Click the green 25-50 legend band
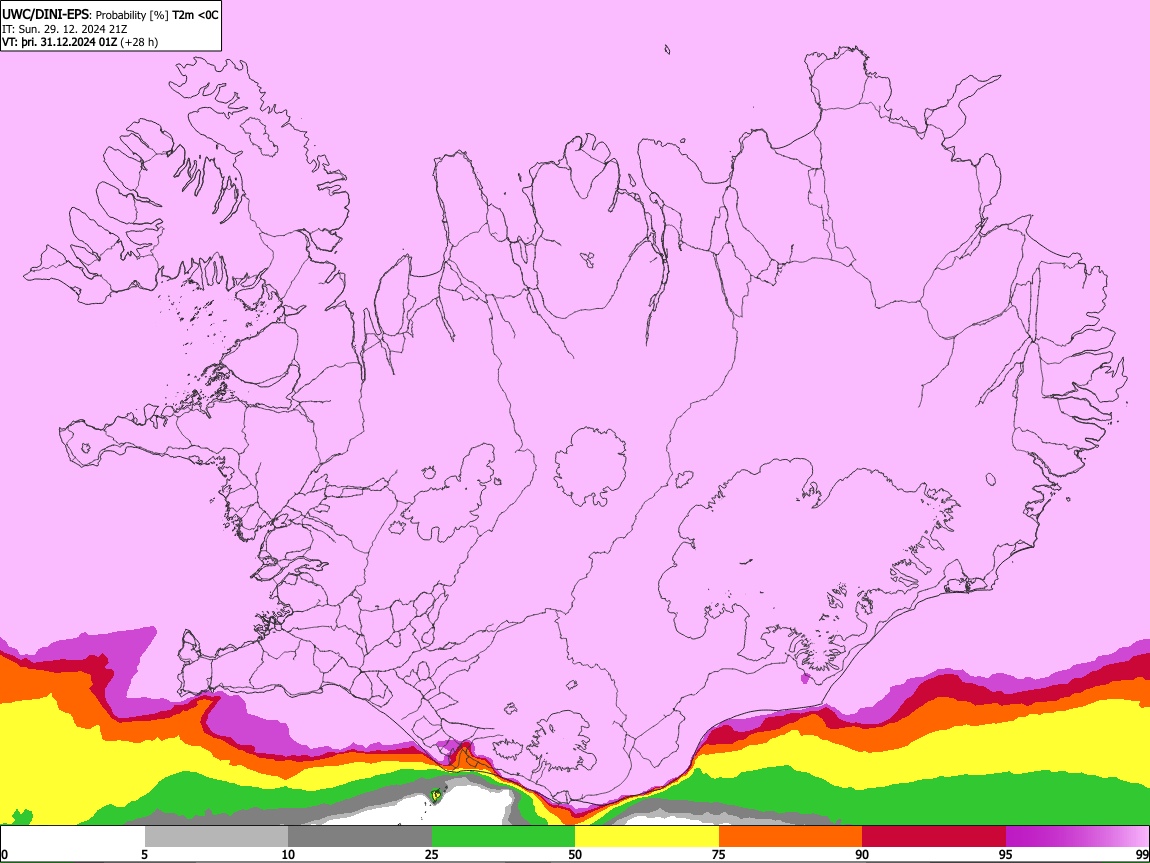This screenshot has width=1150, height=863. click(503, 837)
